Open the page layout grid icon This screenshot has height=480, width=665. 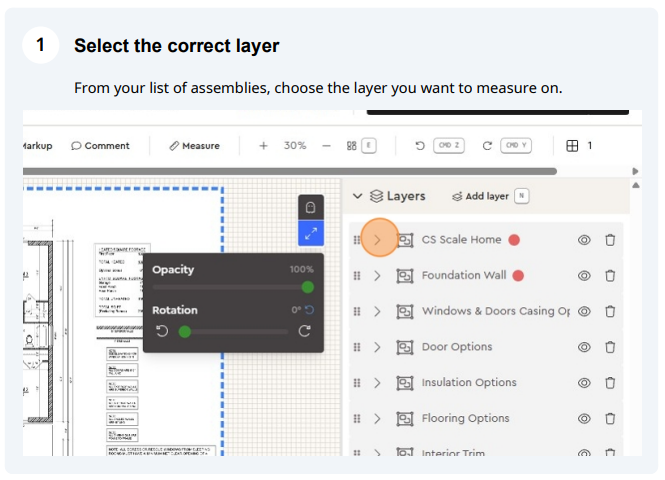pyautogui.click(x=572, y=146)
